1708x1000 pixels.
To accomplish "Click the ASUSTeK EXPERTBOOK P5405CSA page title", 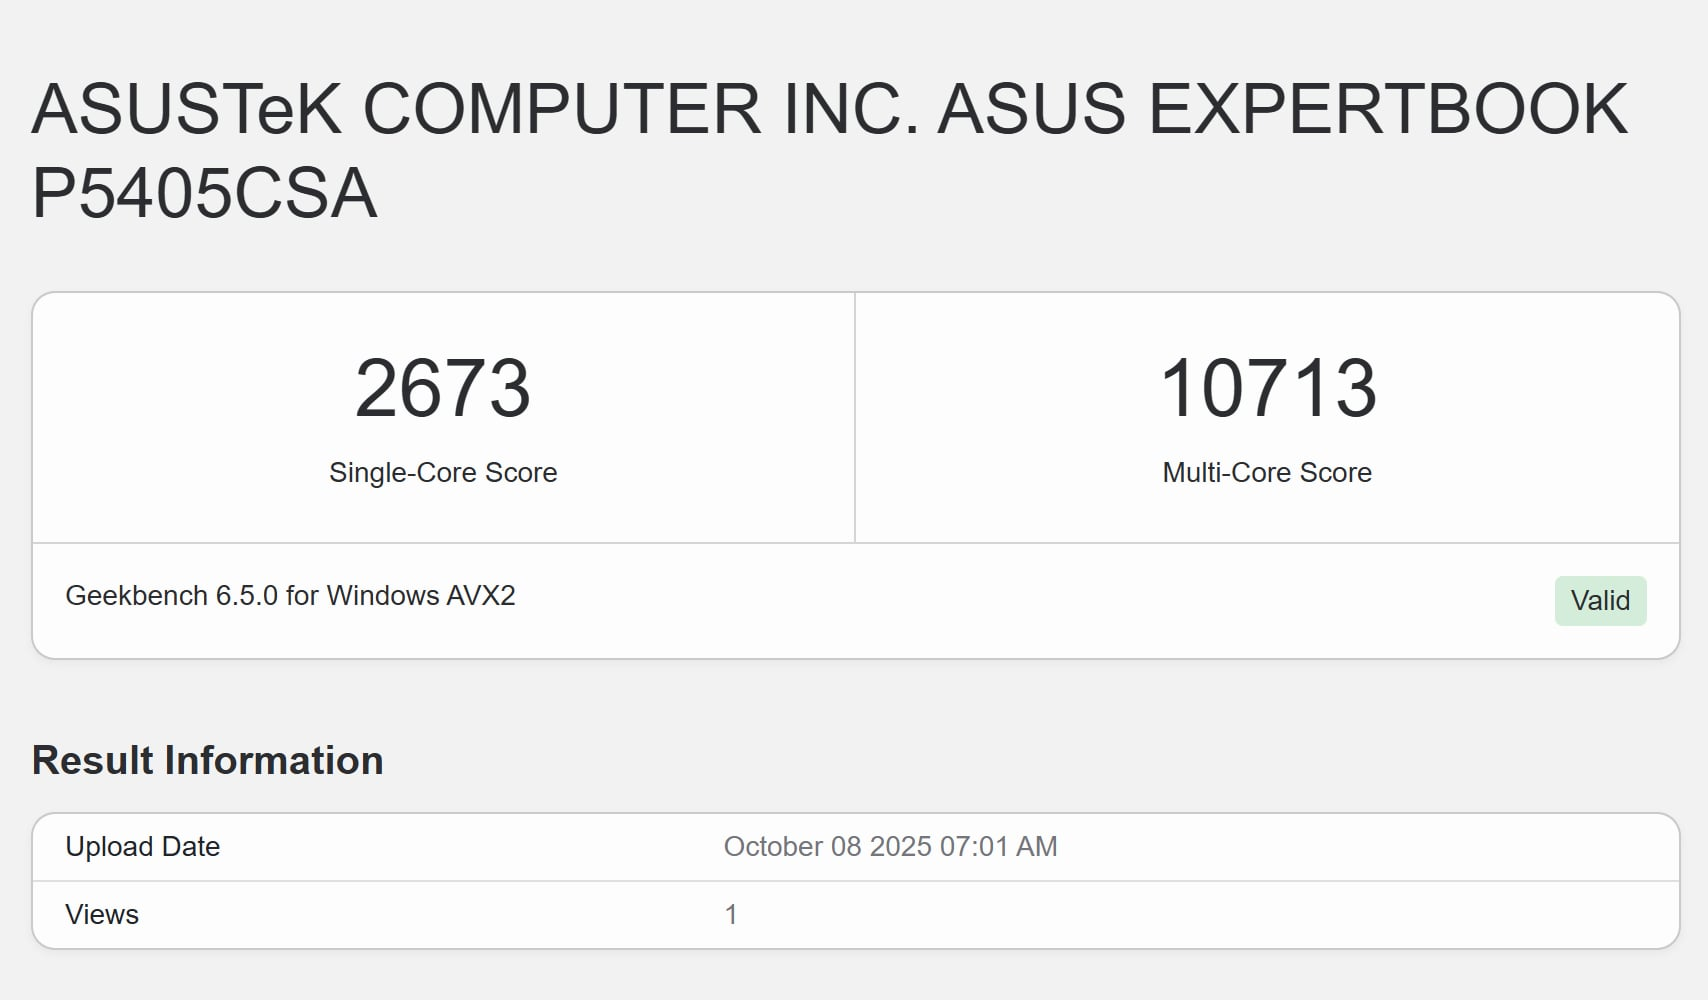I will pyautogui.click(x=830, y=150).
